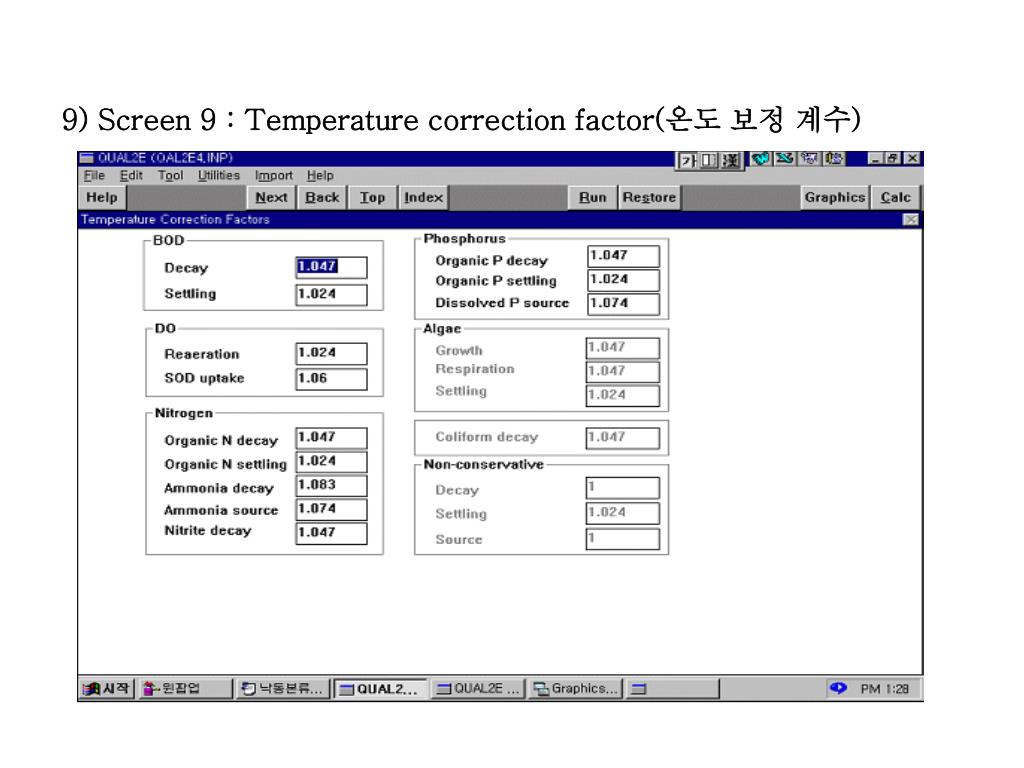Click the half/full width IME icon

pyautogui.click(x=709, y=160)
